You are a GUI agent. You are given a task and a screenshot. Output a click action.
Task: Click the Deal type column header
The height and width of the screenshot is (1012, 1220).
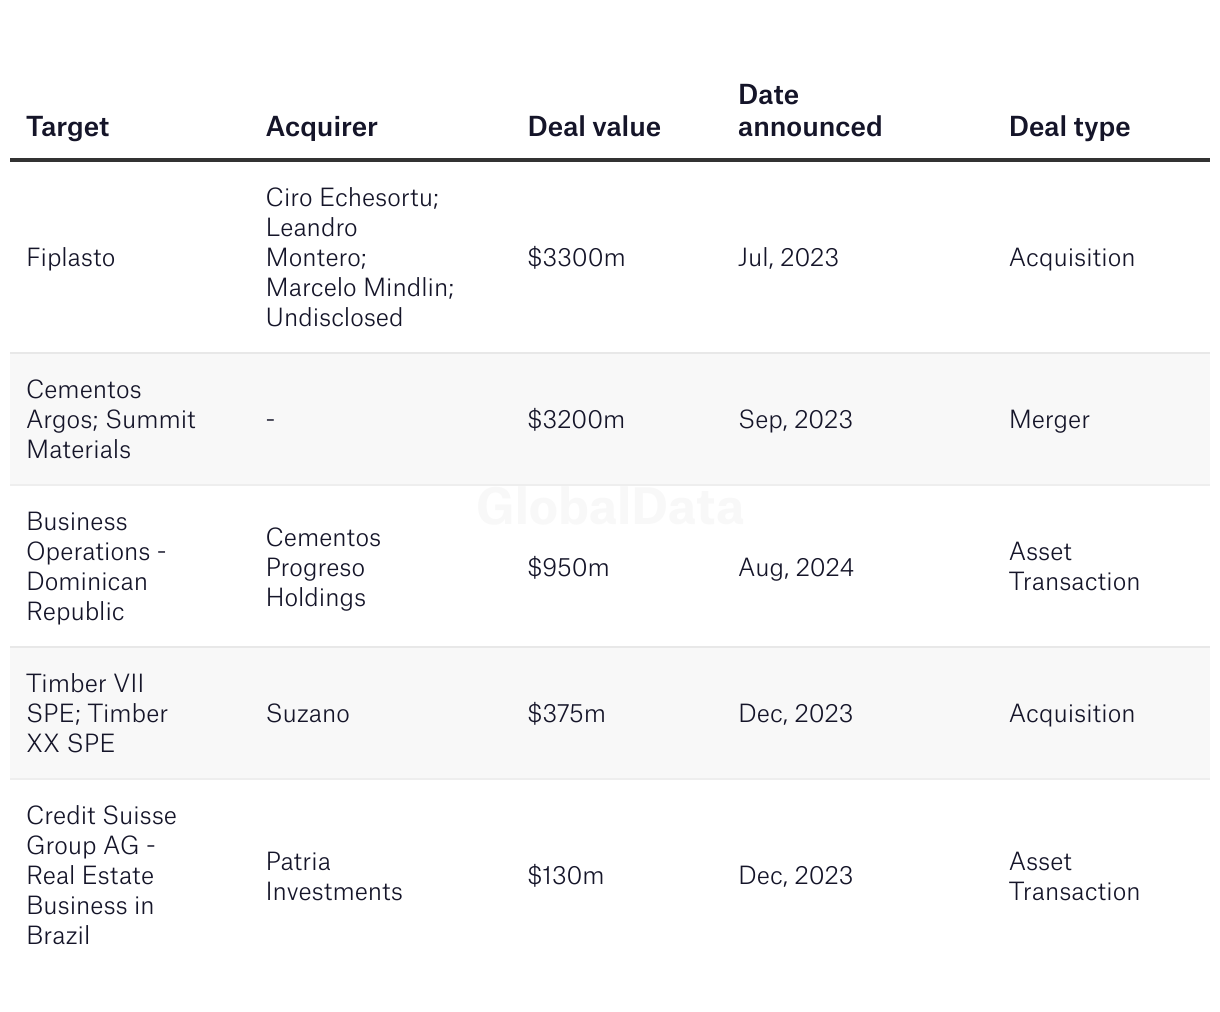pyautogui.click(x=1069, y=127)
